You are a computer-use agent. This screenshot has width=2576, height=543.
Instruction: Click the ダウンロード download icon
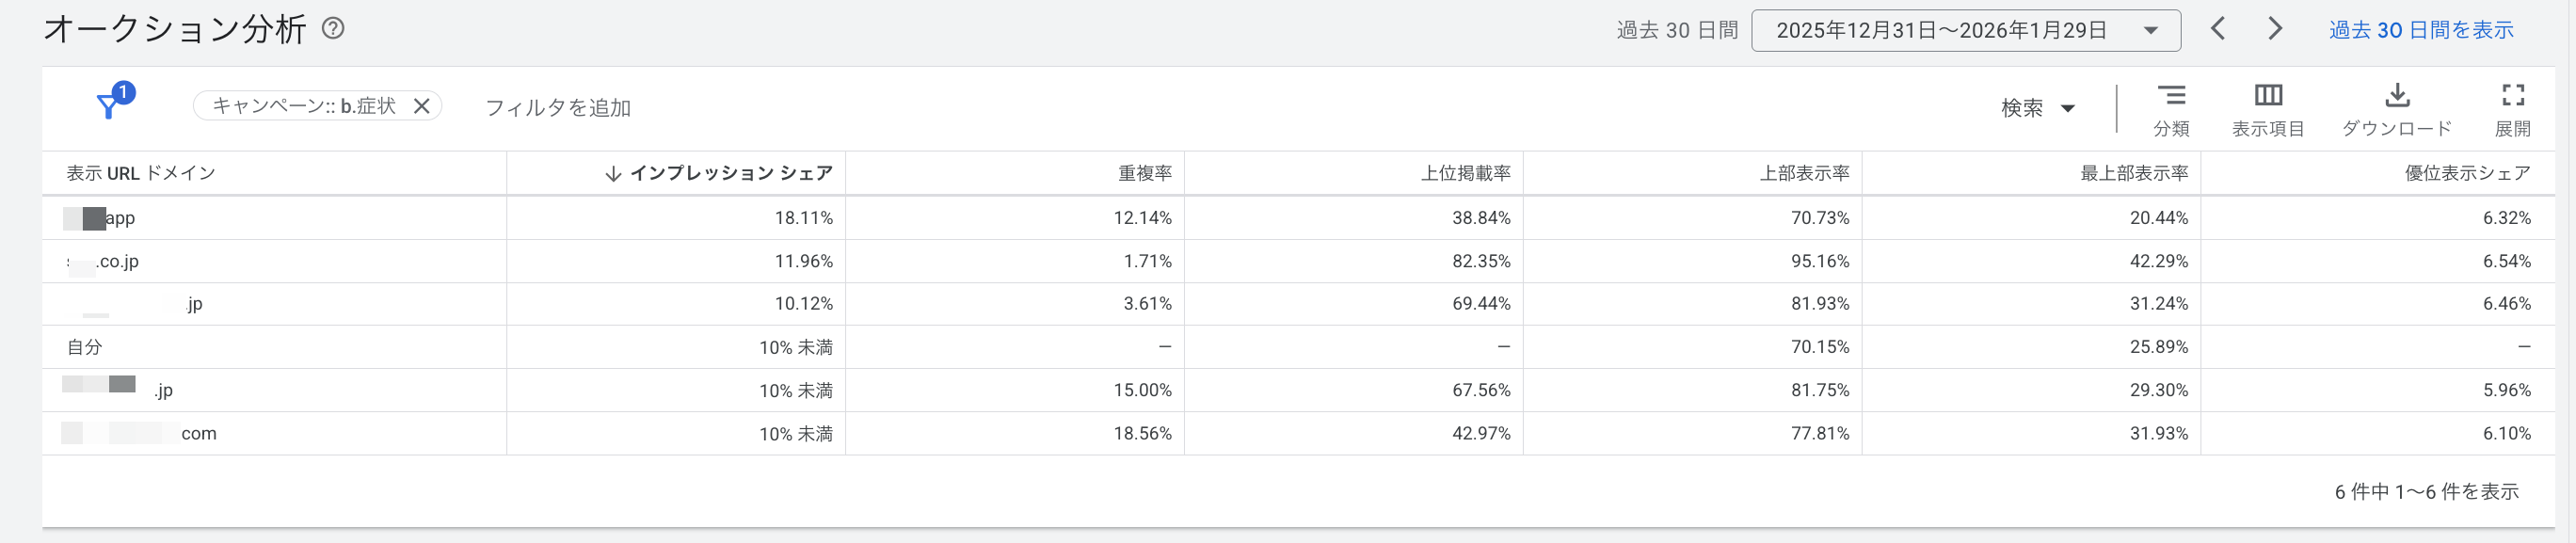tap(2397, 96)
